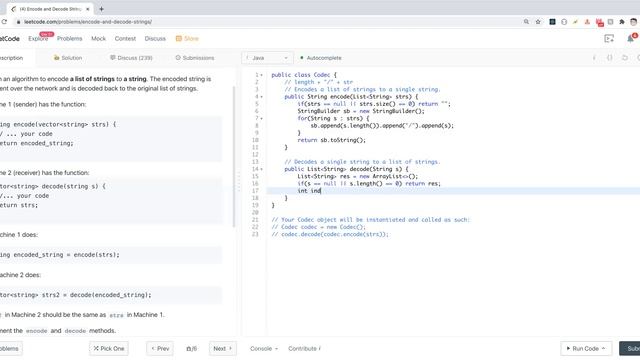The image size is (640, 360).
Task: Open the Contest page
Action: 125,39
